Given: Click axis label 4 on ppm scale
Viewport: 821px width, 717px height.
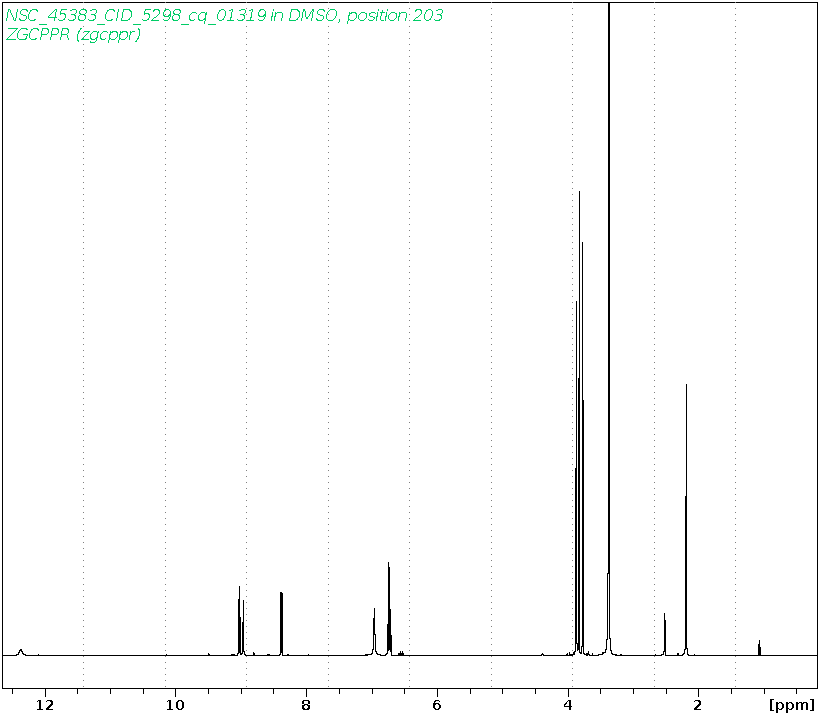Looking at the screenshot, I should pos(568,705).
